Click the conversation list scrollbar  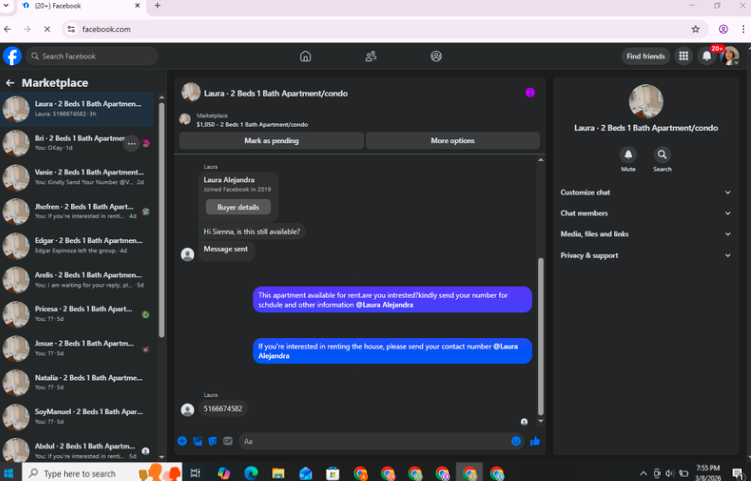pos(161,219)
